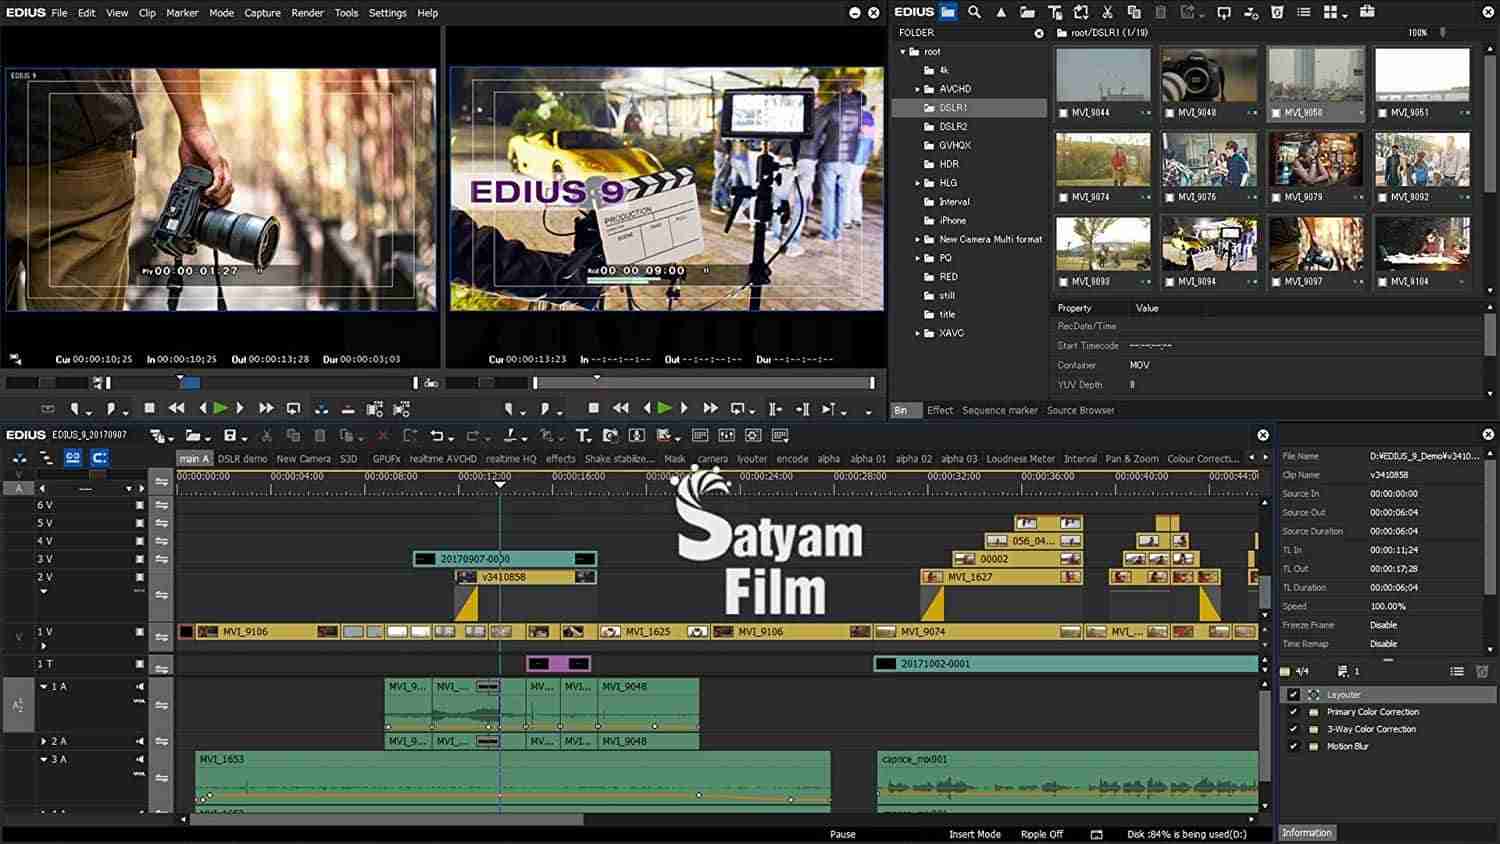Viewport: 1500px width, 844px height.
Task: Open the Marker menu
Action: click(183, 13)
